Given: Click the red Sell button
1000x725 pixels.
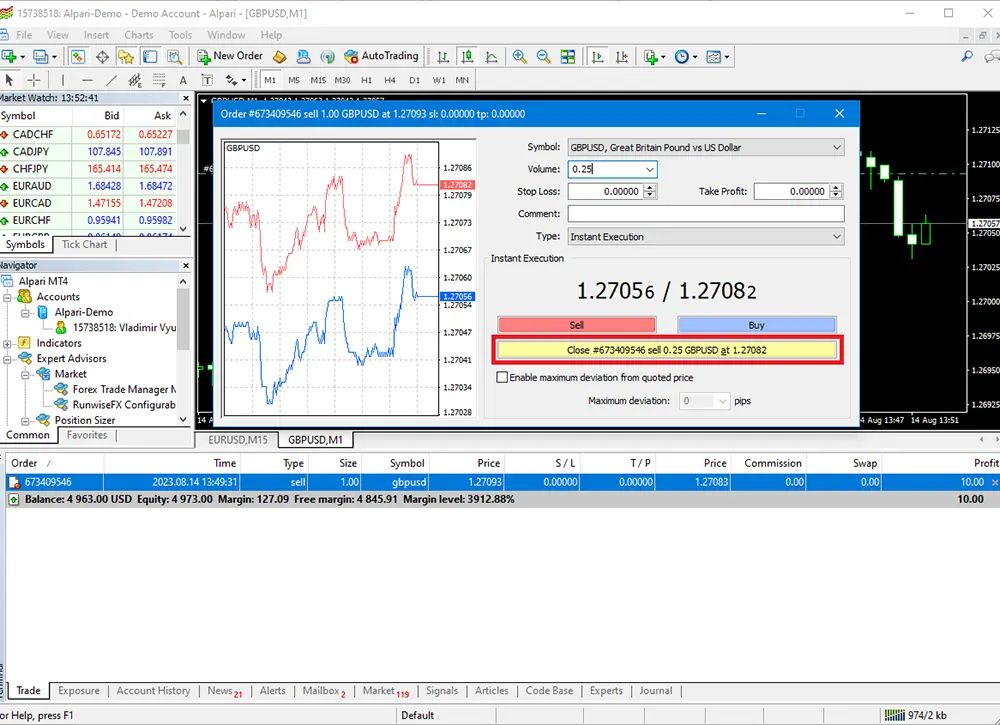Looking at the screenshot, I should 577,325.
